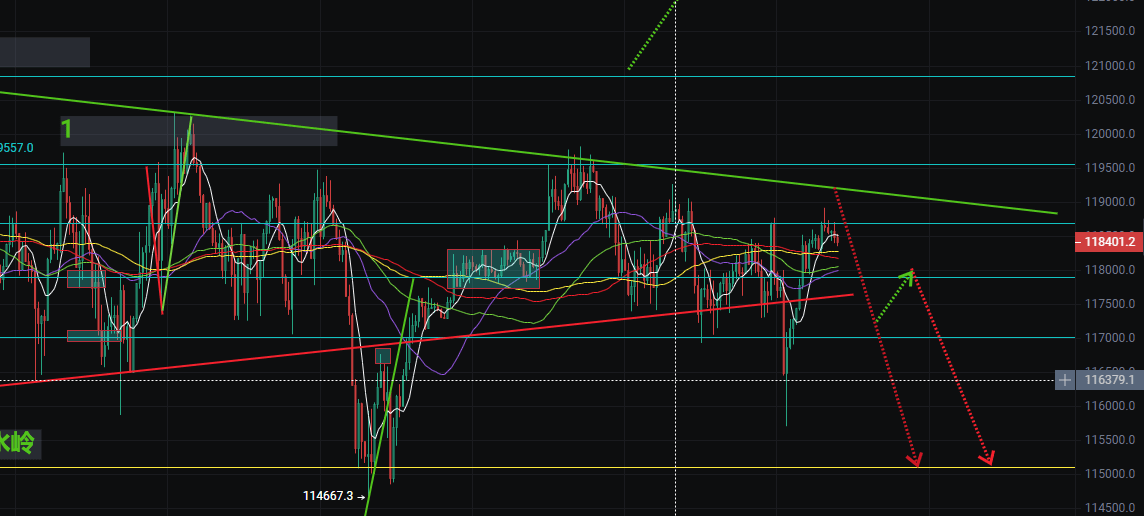Click the 116379.1 crosshair price label
The height and width of the screenshot is (516, 1144).
(1108, 380)
